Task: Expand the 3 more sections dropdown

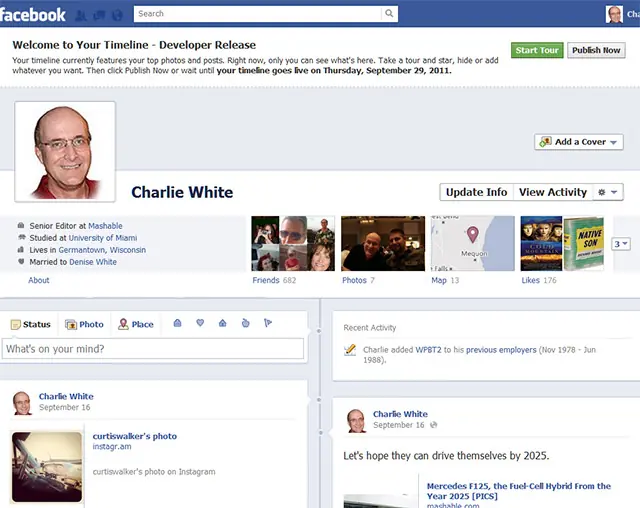Action: click(621, 244)
